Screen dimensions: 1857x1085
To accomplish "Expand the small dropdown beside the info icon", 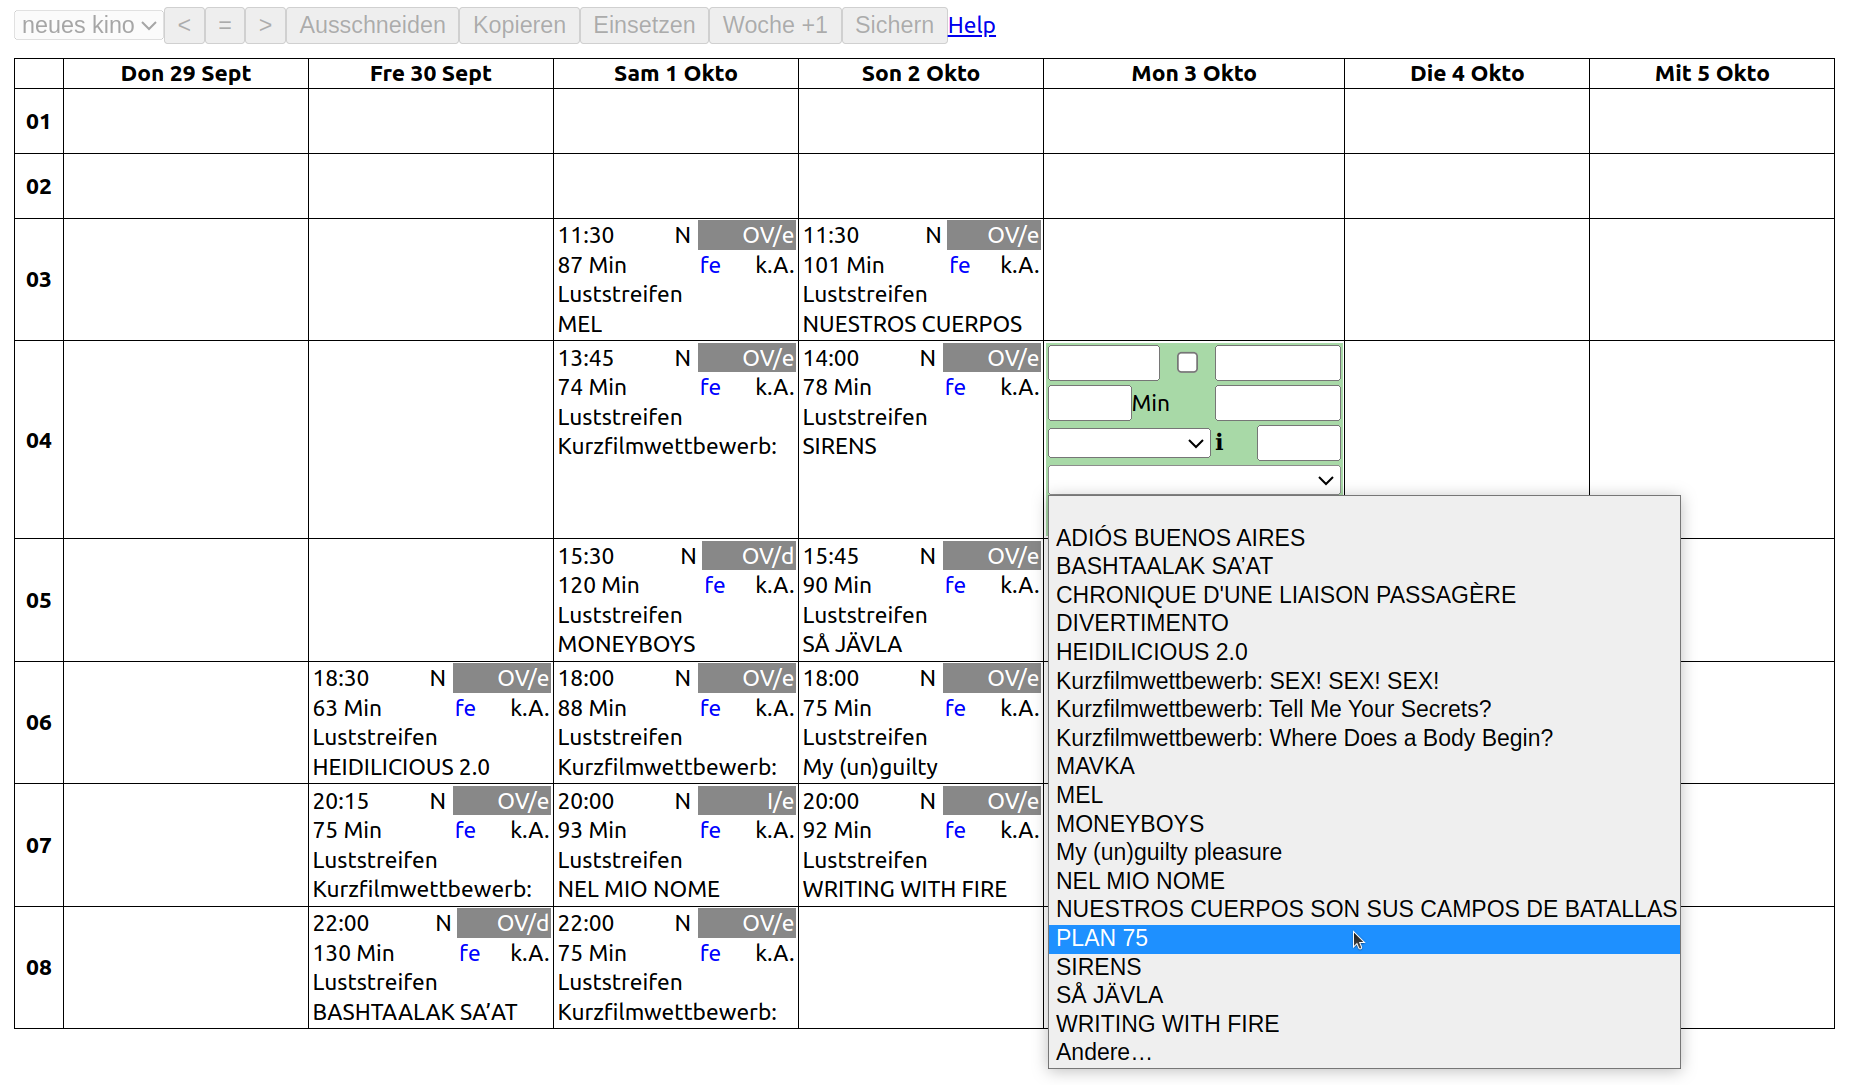I will pos(1128,443).
